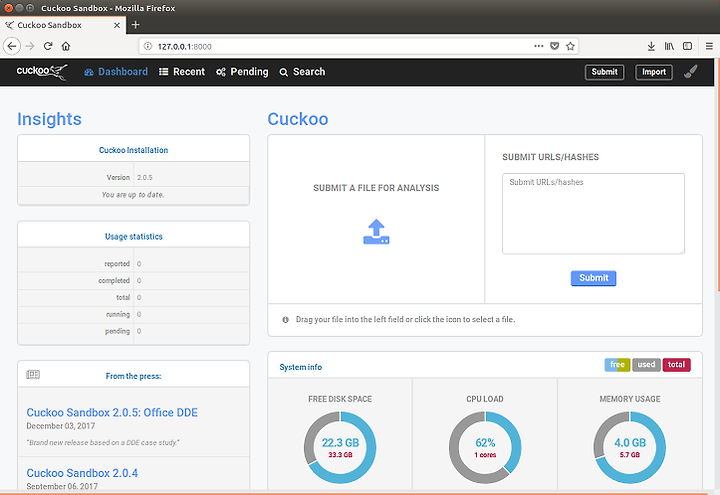Open Cuckoo Sandbox 2.0.4 article
The image size is (720, 495).
(82, 473)
